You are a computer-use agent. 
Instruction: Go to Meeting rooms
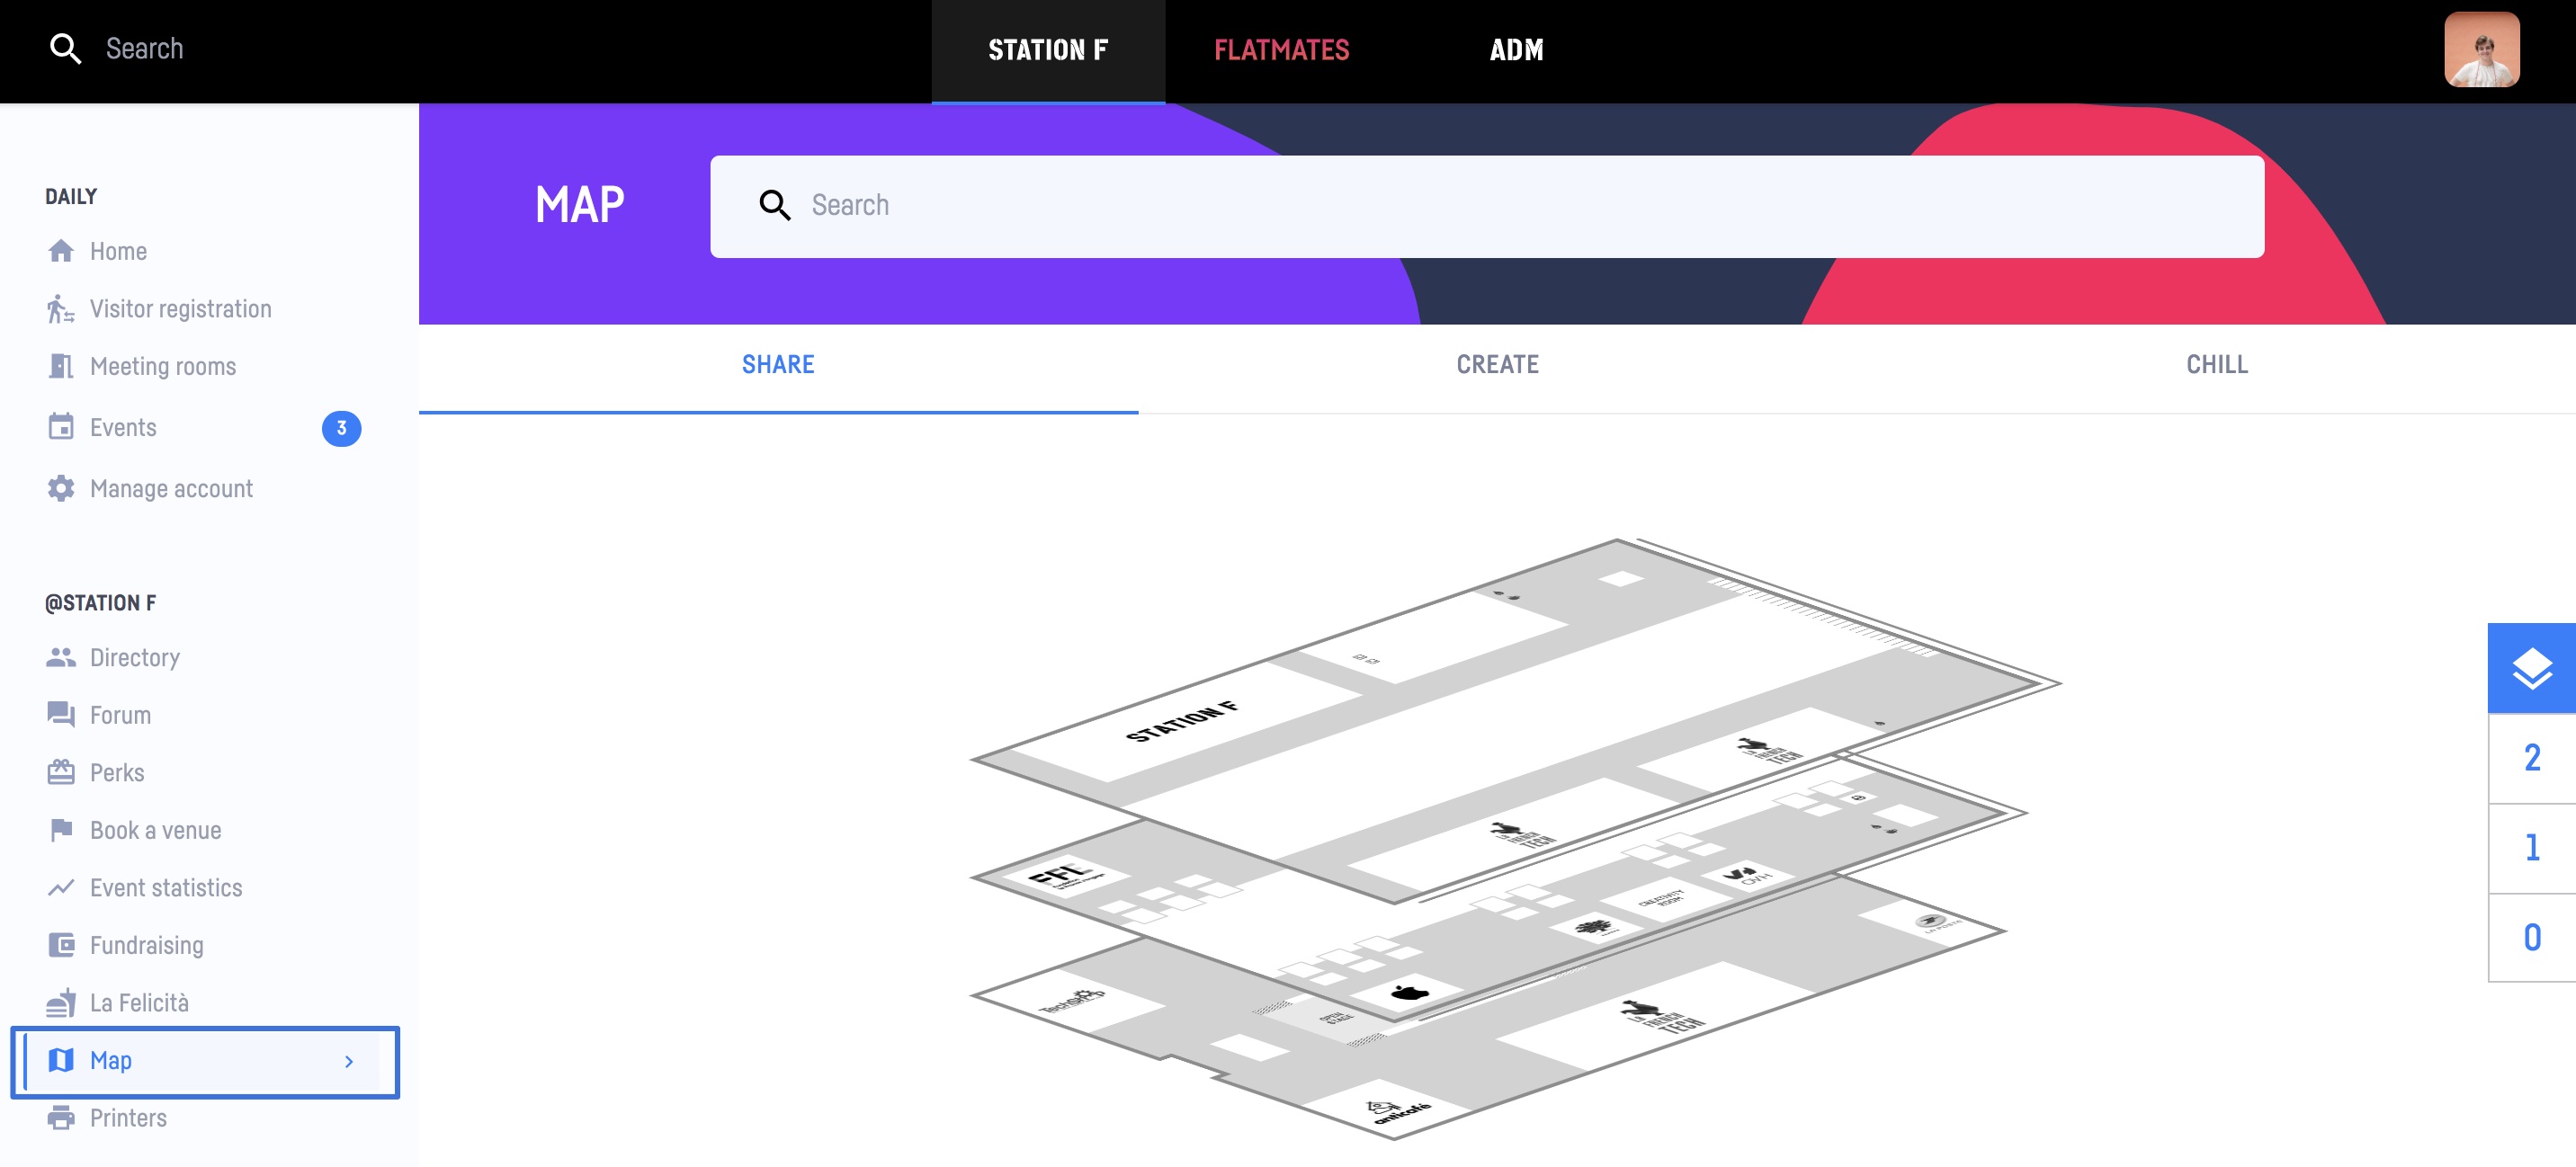(163, 366)
